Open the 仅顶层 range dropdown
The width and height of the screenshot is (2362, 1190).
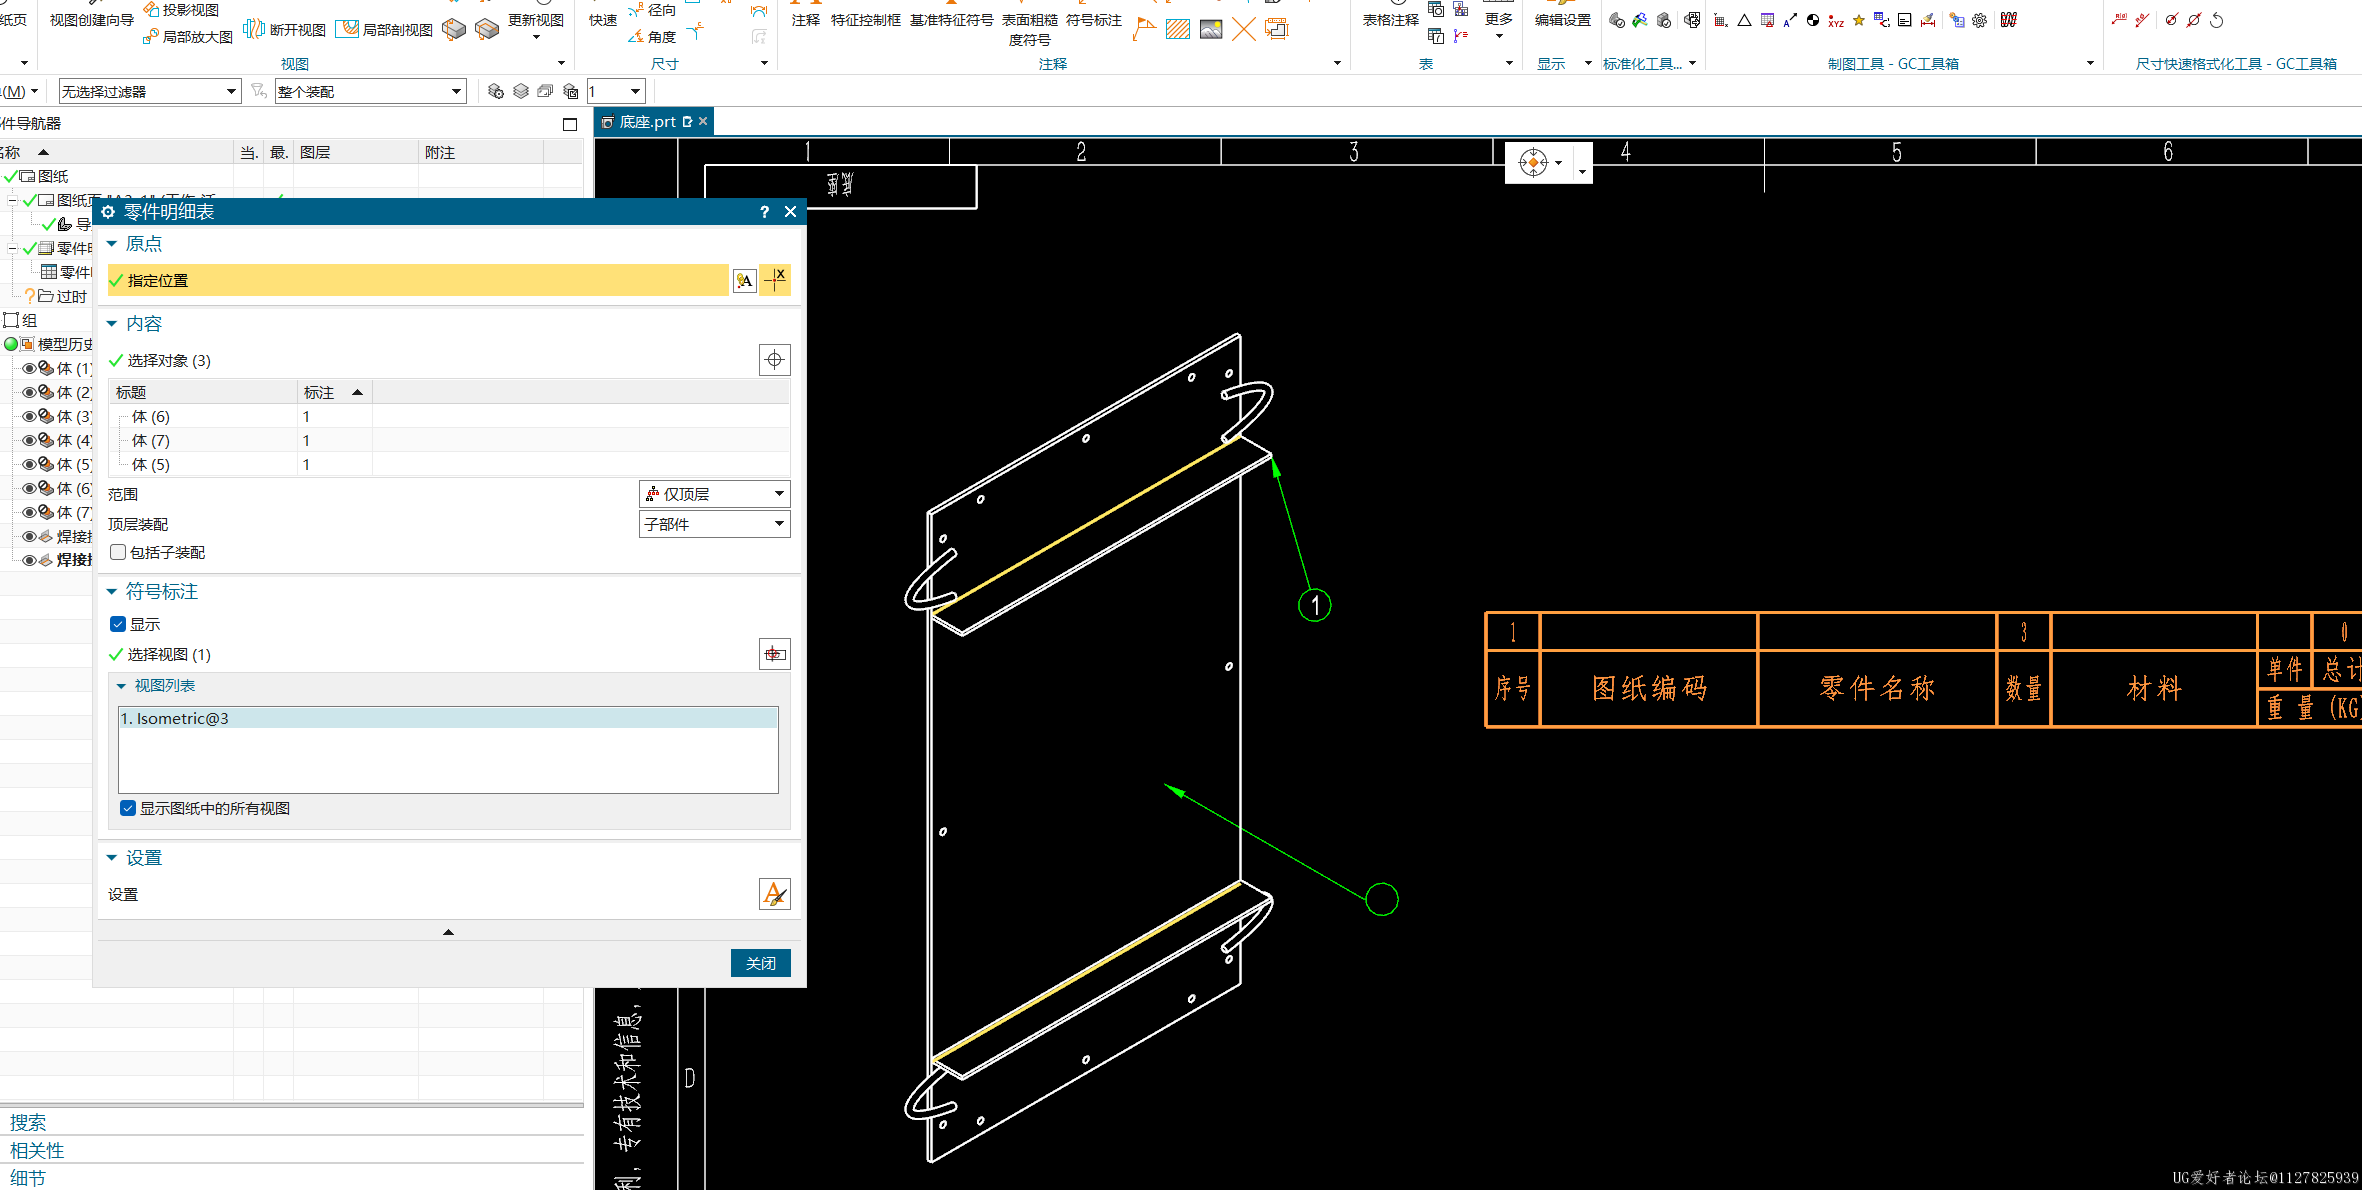click(x=714, y=494)
